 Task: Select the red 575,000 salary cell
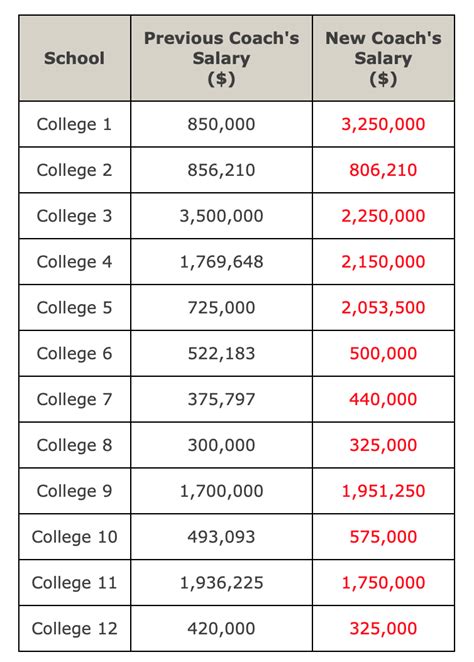click(x=383, y=537)
